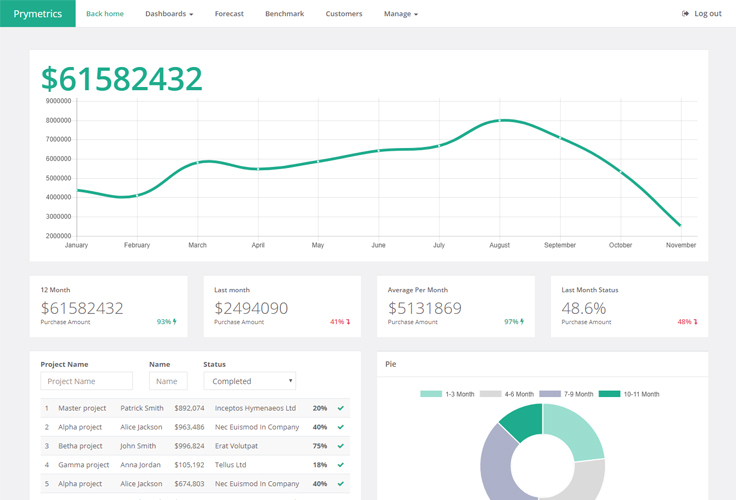
Task: Click the red down arrow by 41%
Action: point(348,322)
